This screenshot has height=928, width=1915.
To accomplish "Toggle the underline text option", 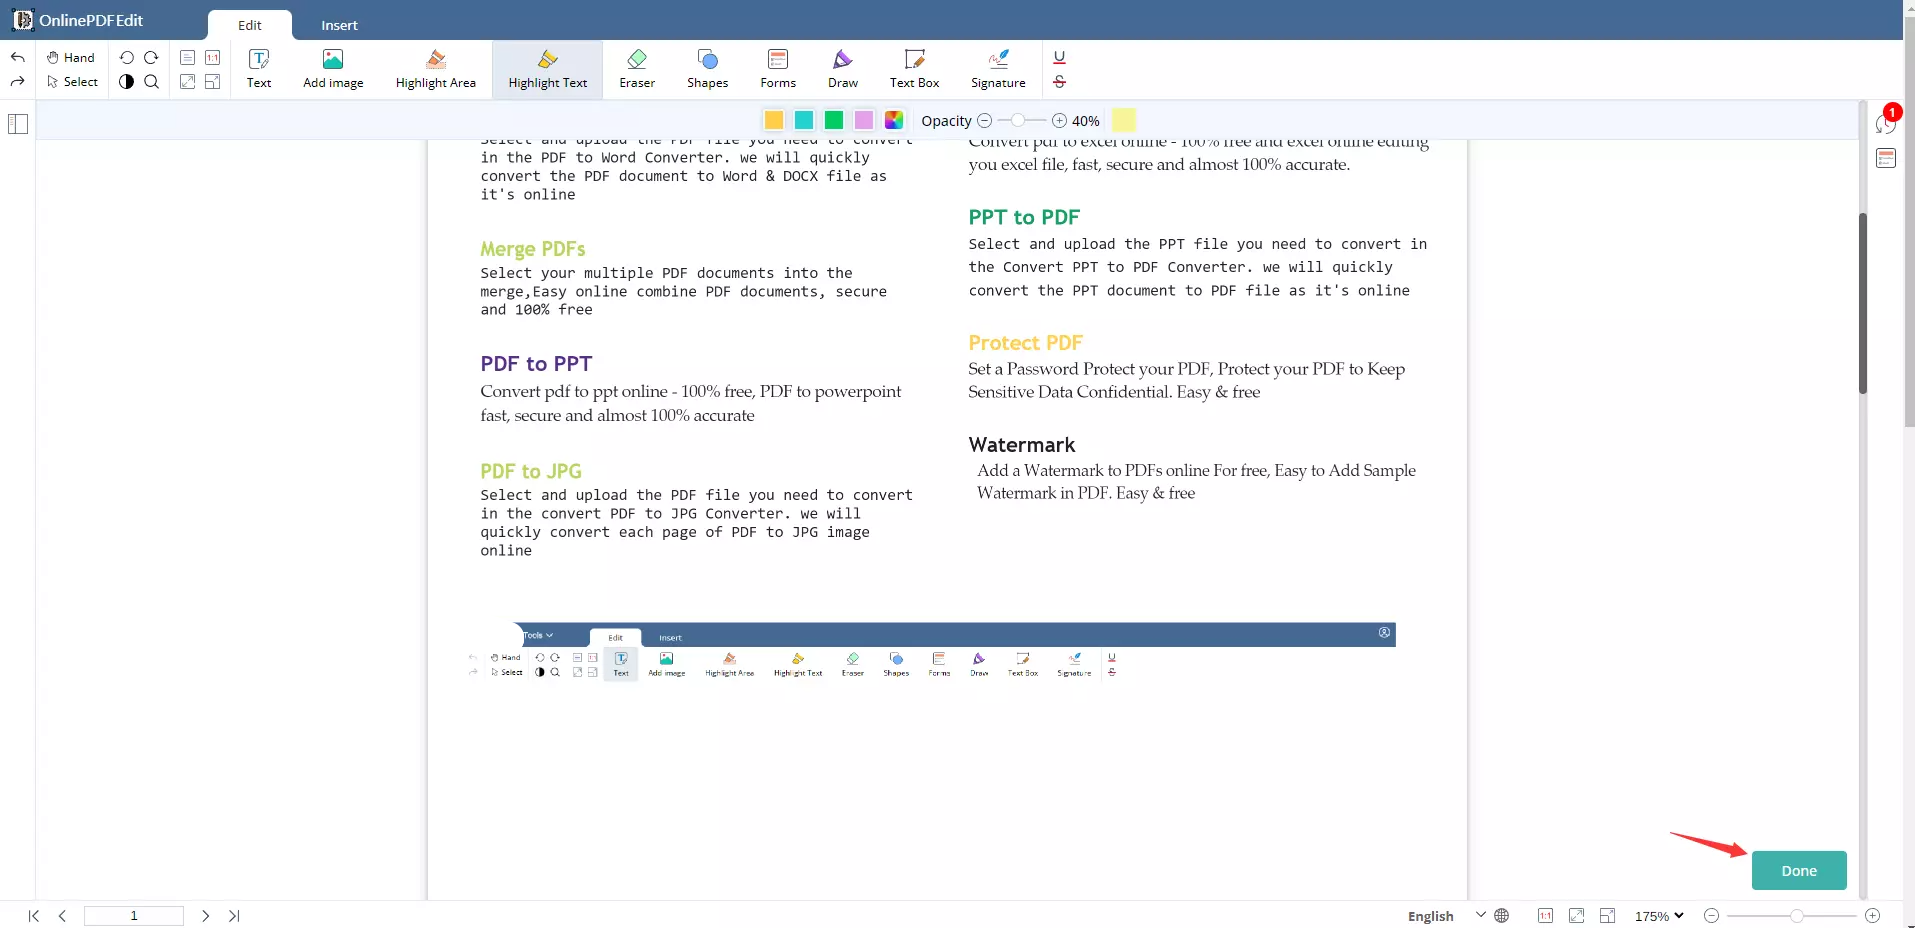I will (1059, 57).
